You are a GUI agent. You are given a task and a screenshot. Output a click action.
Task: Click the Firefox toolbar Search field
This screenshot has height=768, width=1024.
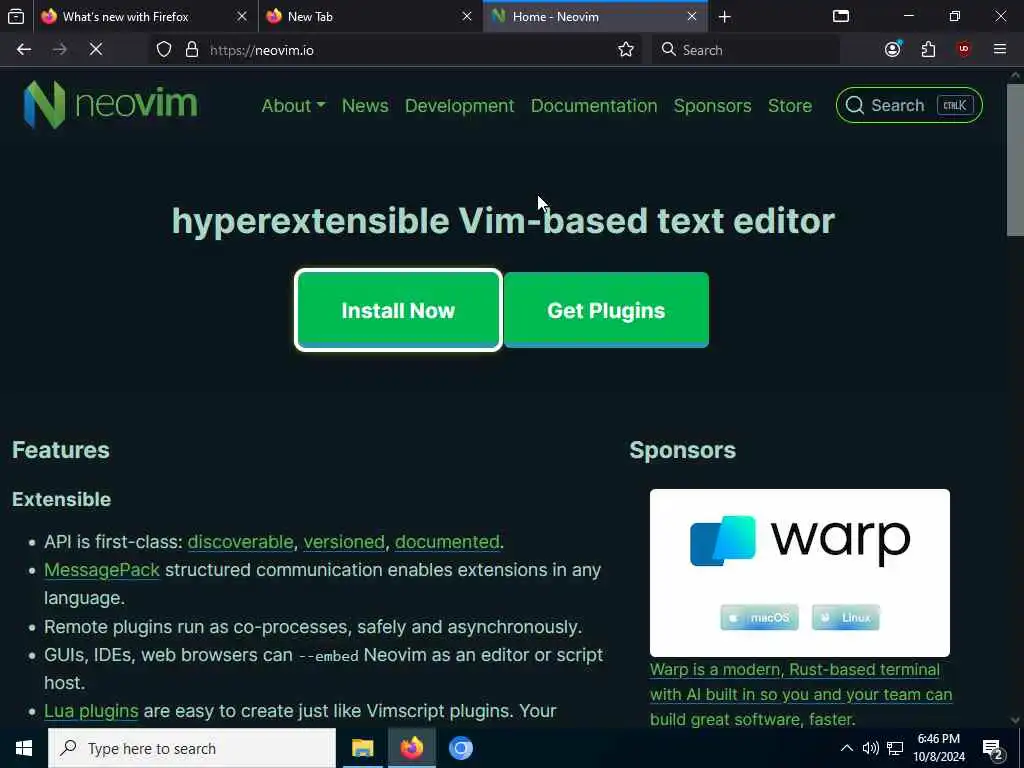[x=744, y=50]
